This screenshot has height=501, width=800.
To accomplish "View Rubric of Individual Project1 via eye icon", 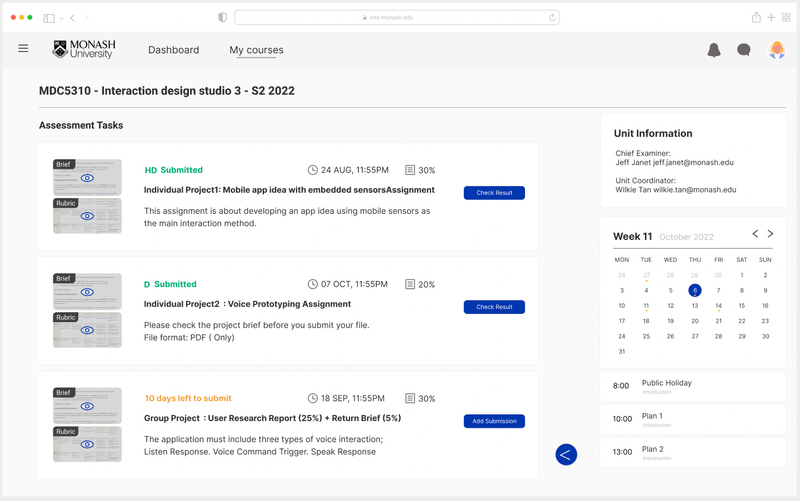I will pyautogui.click(x=87, y=216).
